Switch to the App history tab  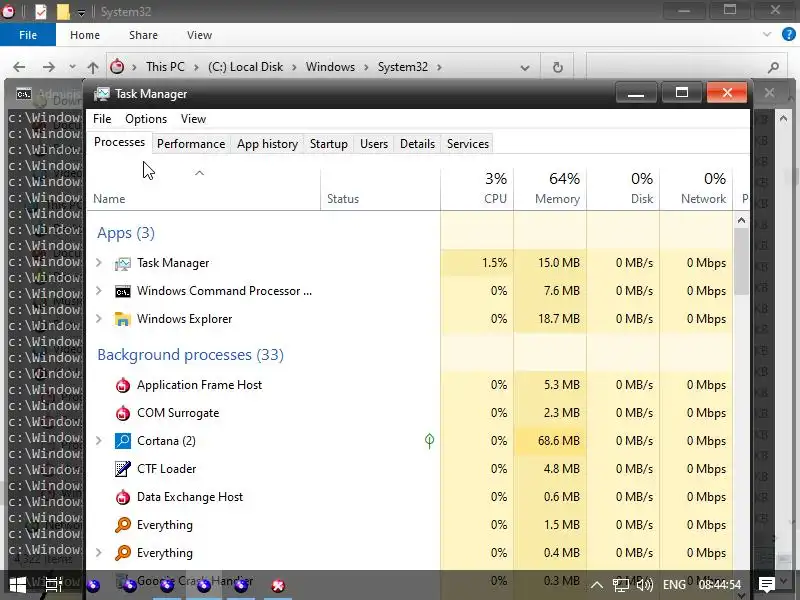(267, 144)
